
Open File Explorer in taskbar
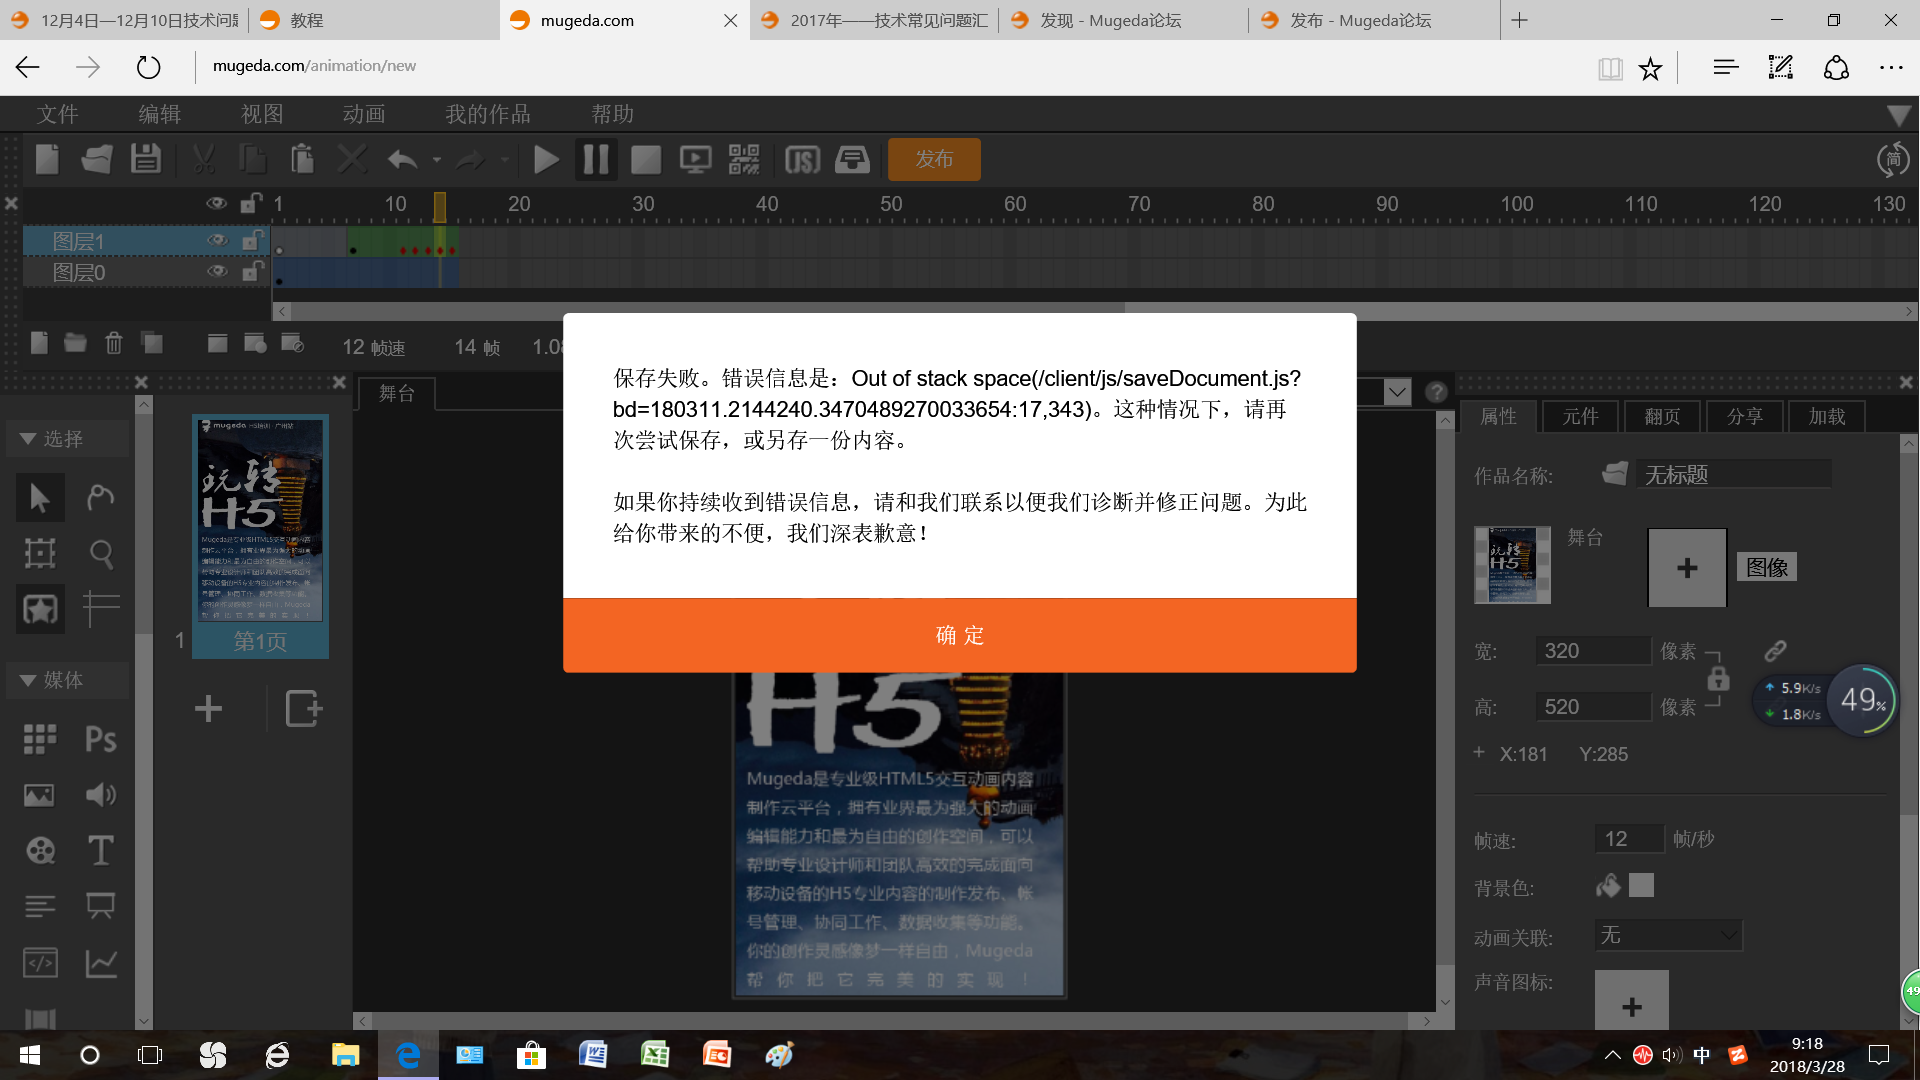coord(345,1055)
